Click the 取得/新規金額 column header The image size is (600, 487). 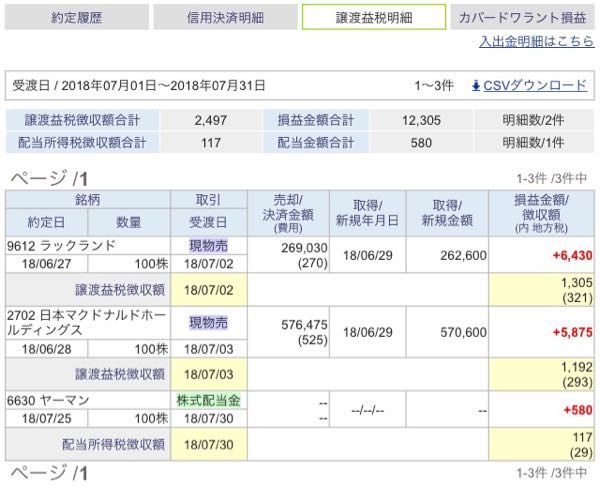(447, 213)
